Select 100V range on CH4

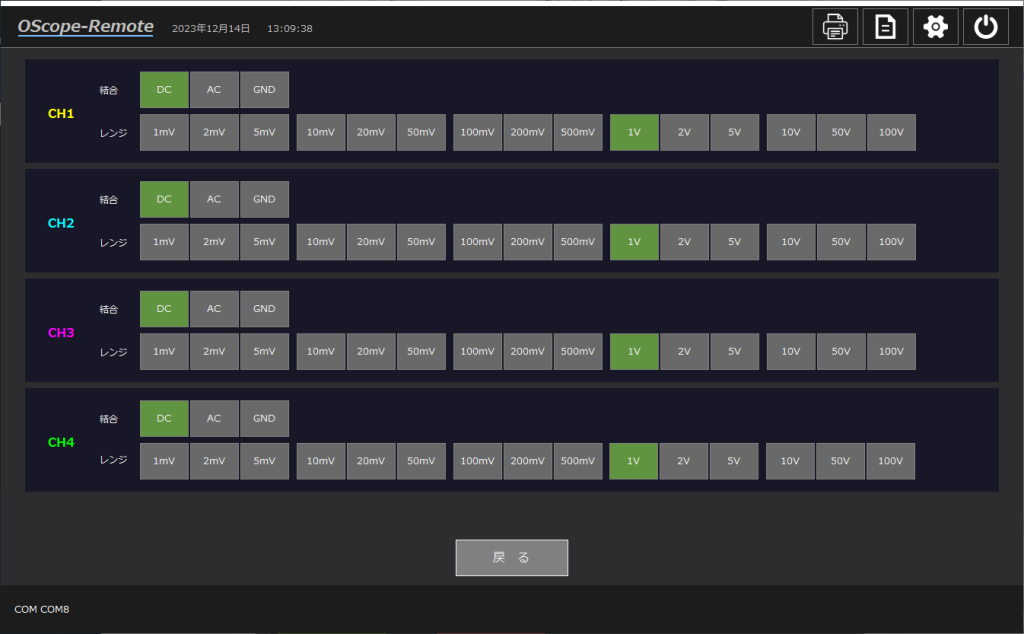coord(891,462)
